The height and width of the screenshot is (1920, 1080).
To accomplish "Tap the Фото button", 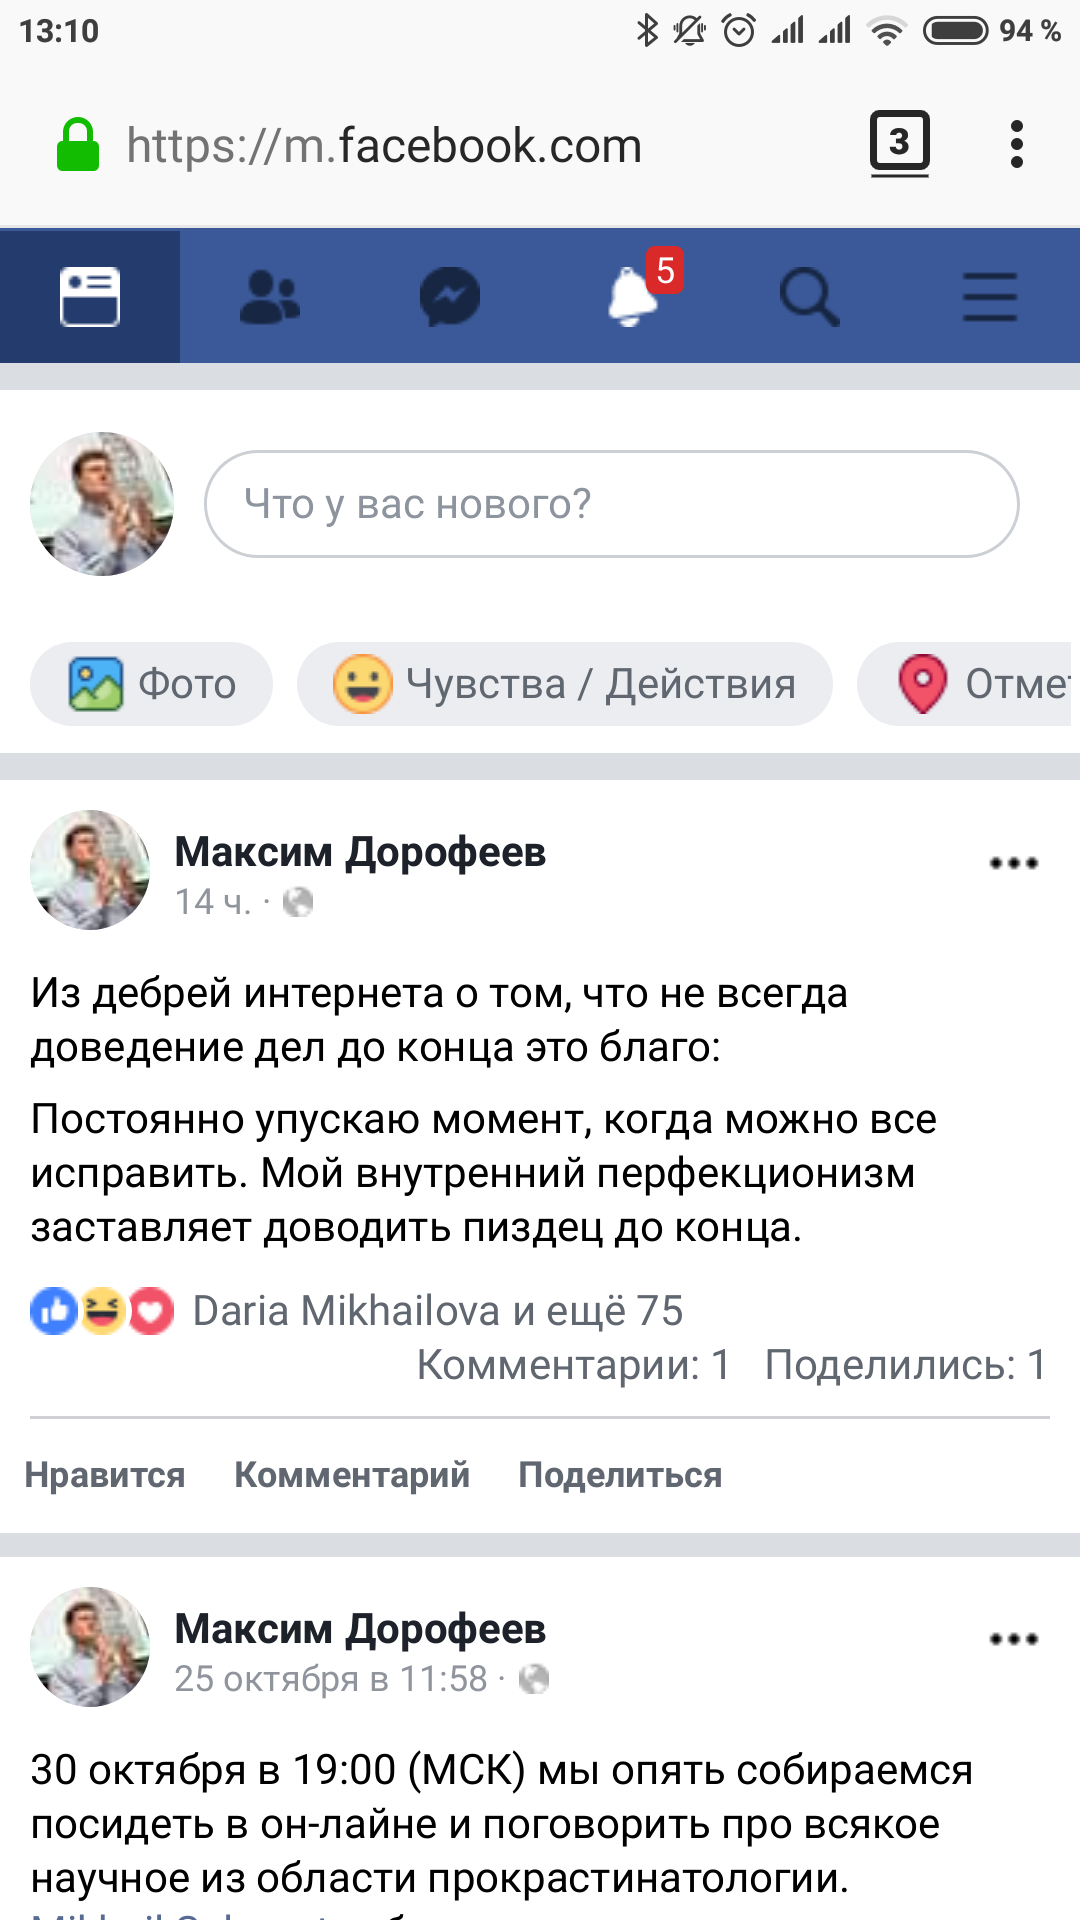I will coord(152,684).
